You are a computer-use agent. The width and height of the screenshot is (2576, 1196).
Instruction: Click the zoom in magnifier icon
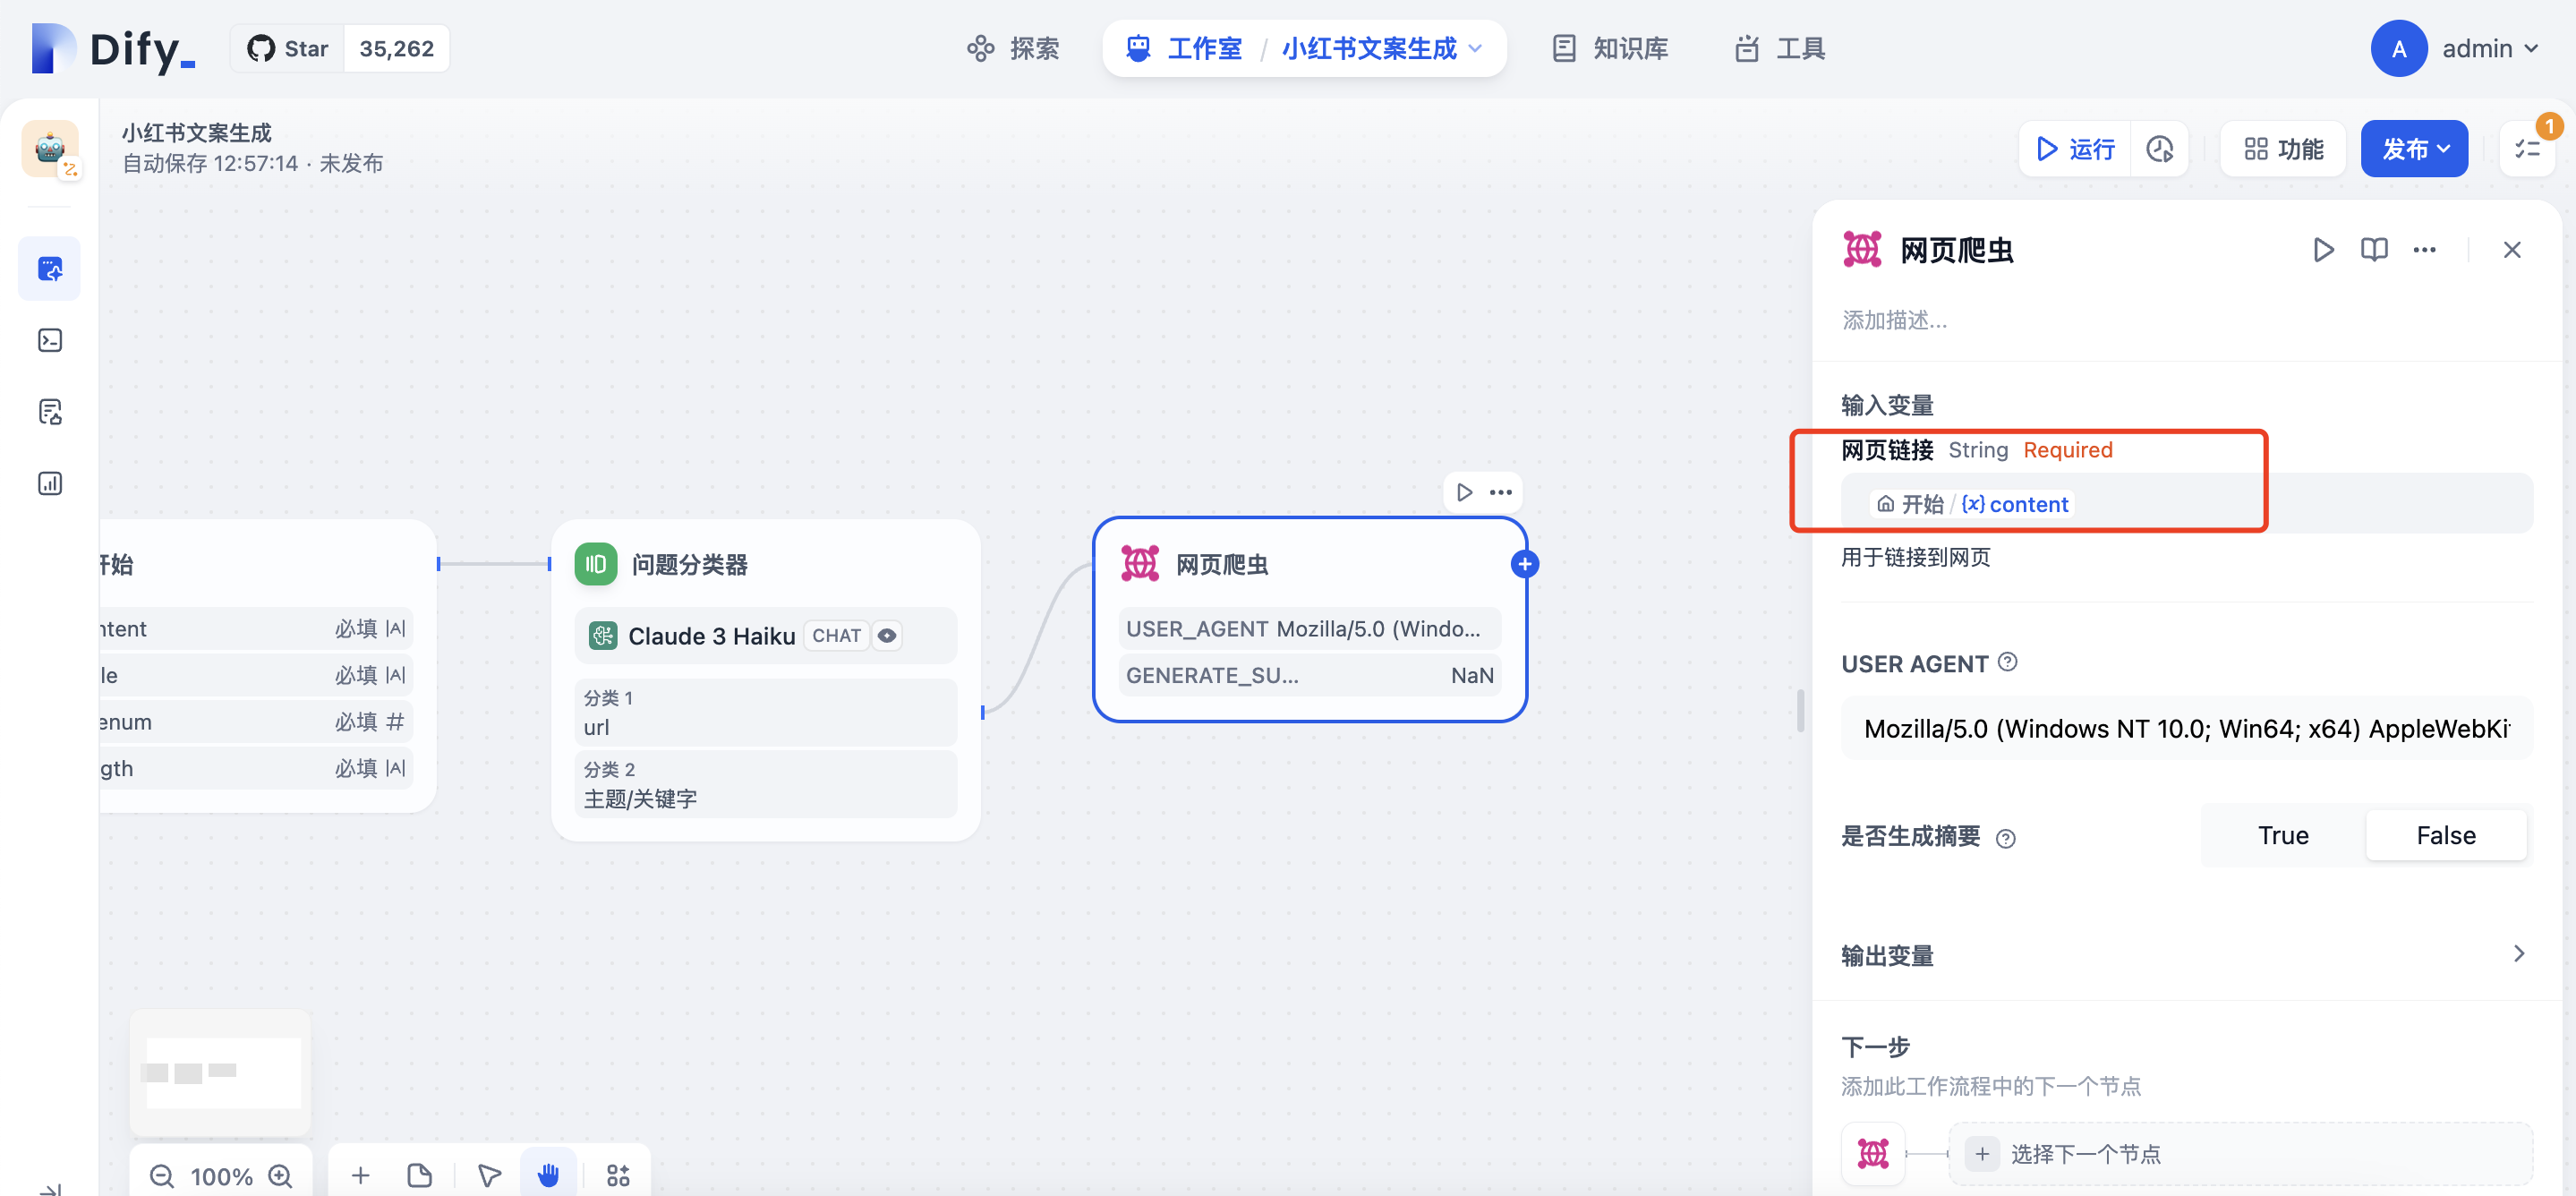click(x=281, y=1176)
